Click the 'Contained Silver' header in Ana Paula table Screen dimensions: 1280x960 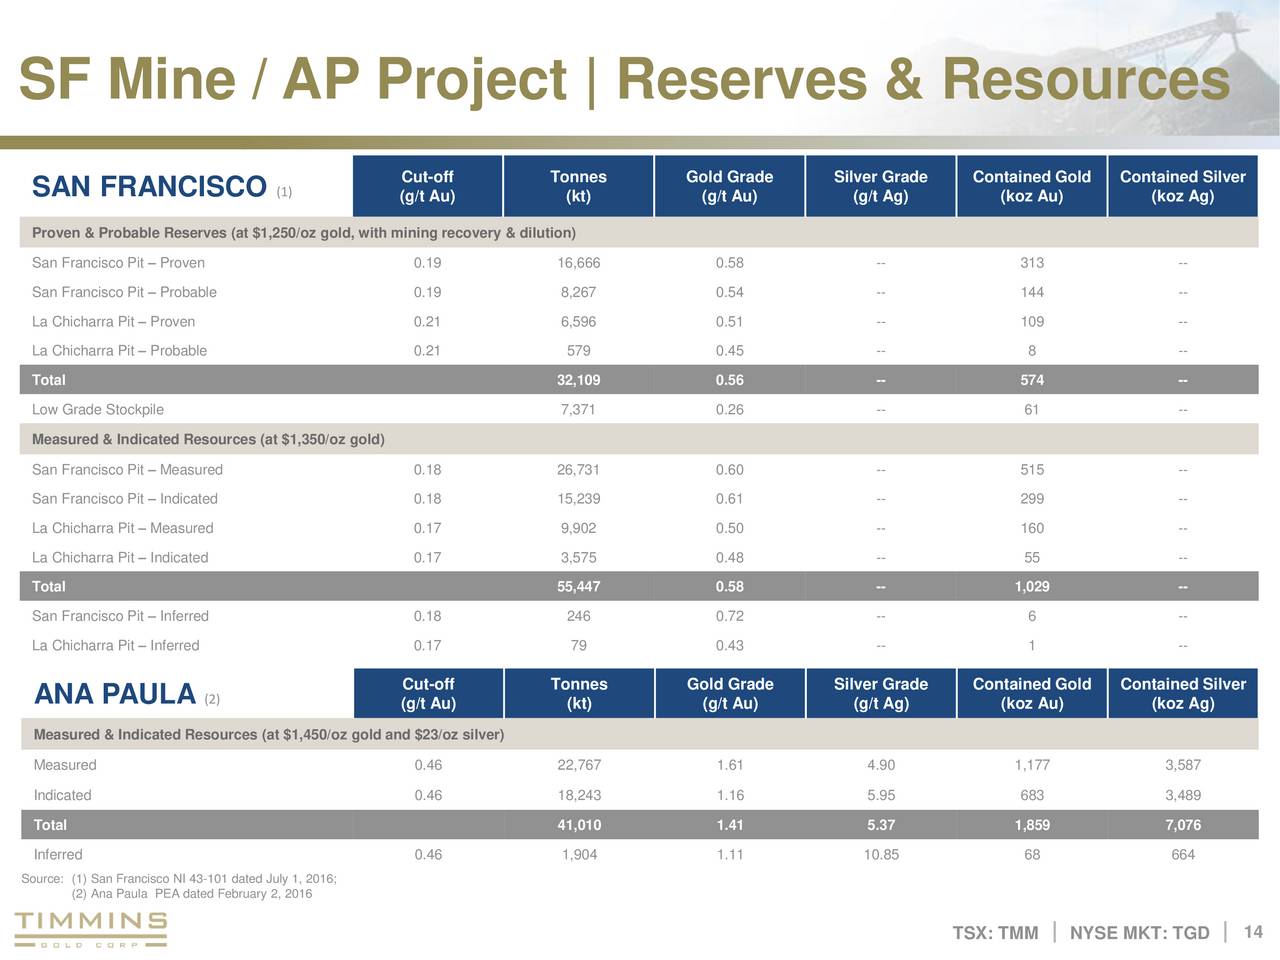1183,694
